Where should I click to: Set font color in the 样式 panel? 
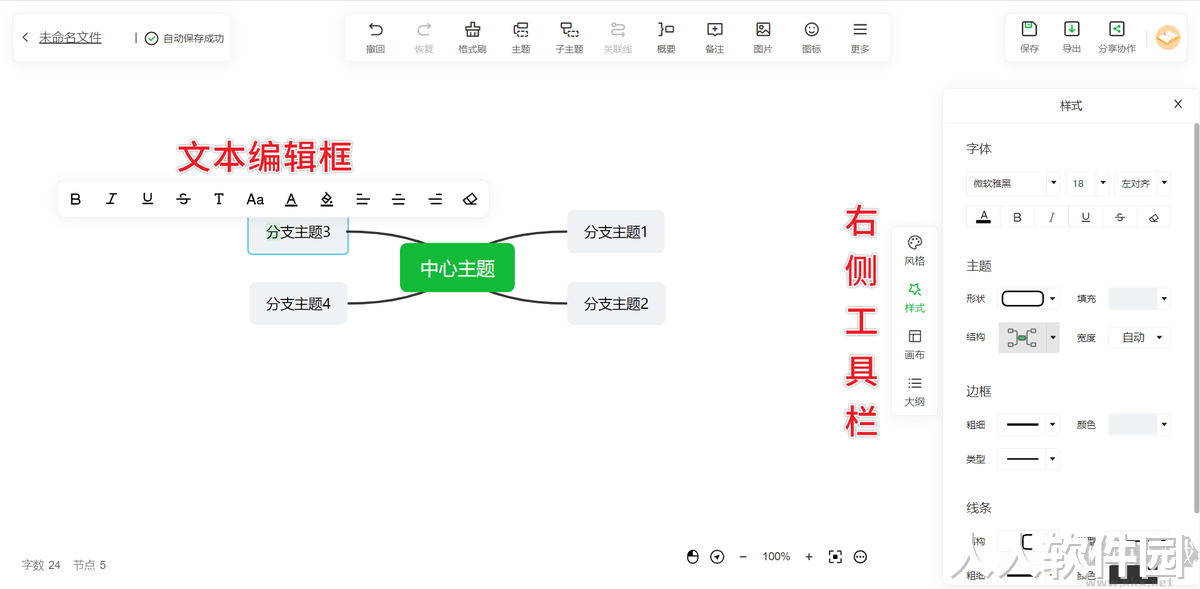tap(984, 217)
